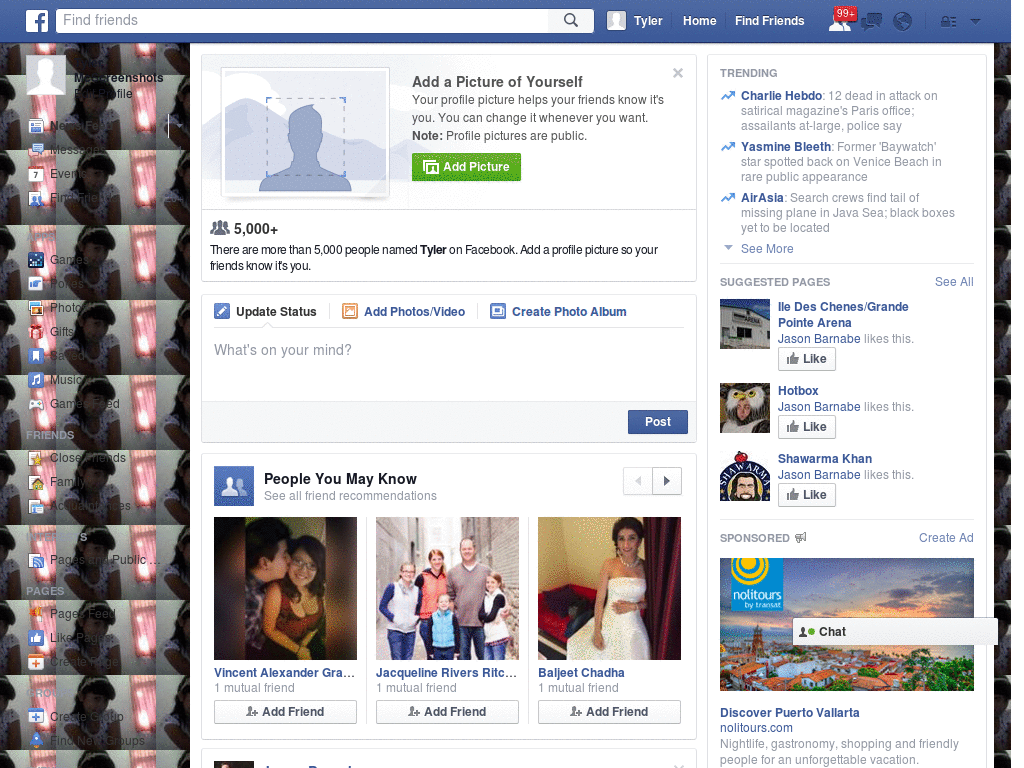This screenshot has height=768, width=1024.
Task: Open the notifications globe icon
Action: pos(903,22)
